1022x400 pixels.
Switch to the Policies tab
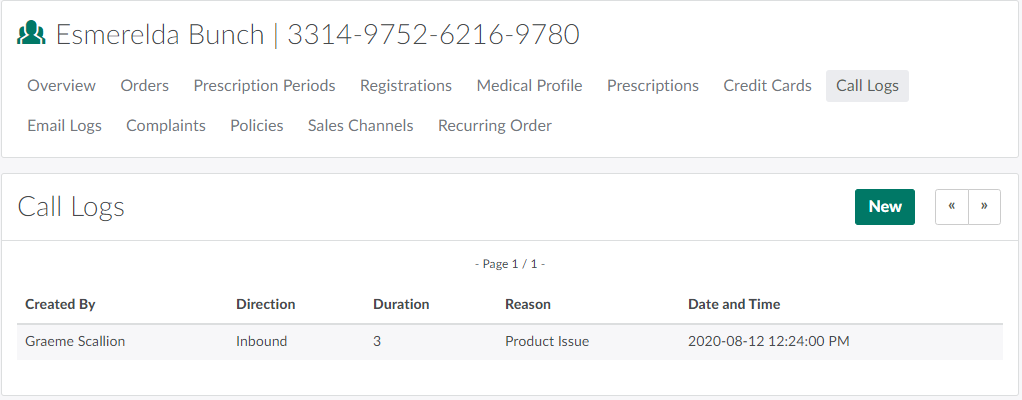coord(257,126)
